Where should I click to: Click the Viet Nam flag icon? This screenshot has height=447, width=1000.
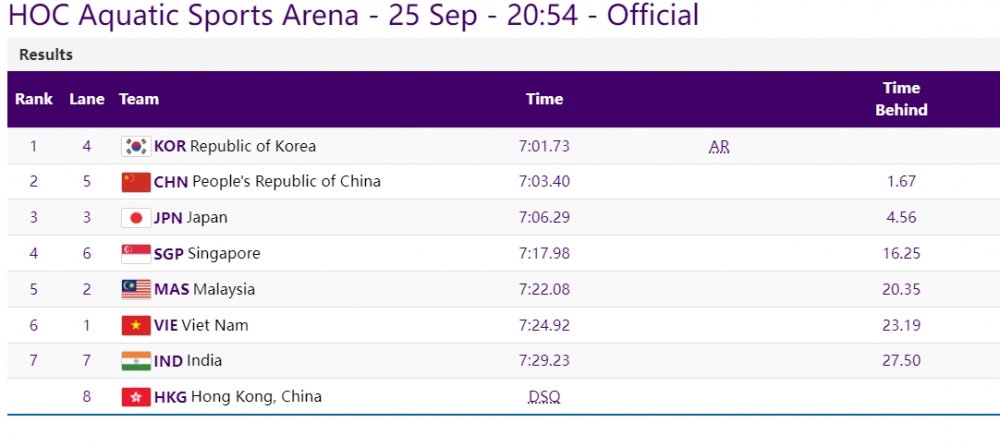136,325
